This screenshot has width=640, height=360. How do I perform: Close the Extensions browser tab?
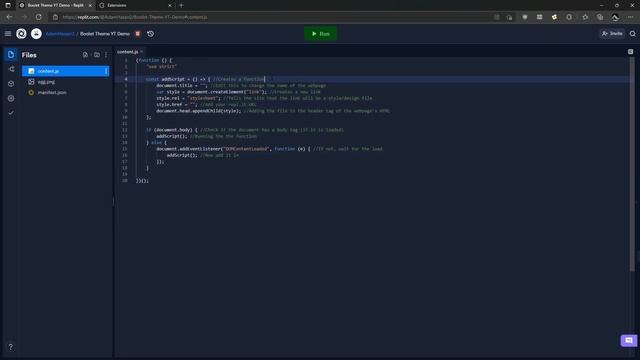170,5
